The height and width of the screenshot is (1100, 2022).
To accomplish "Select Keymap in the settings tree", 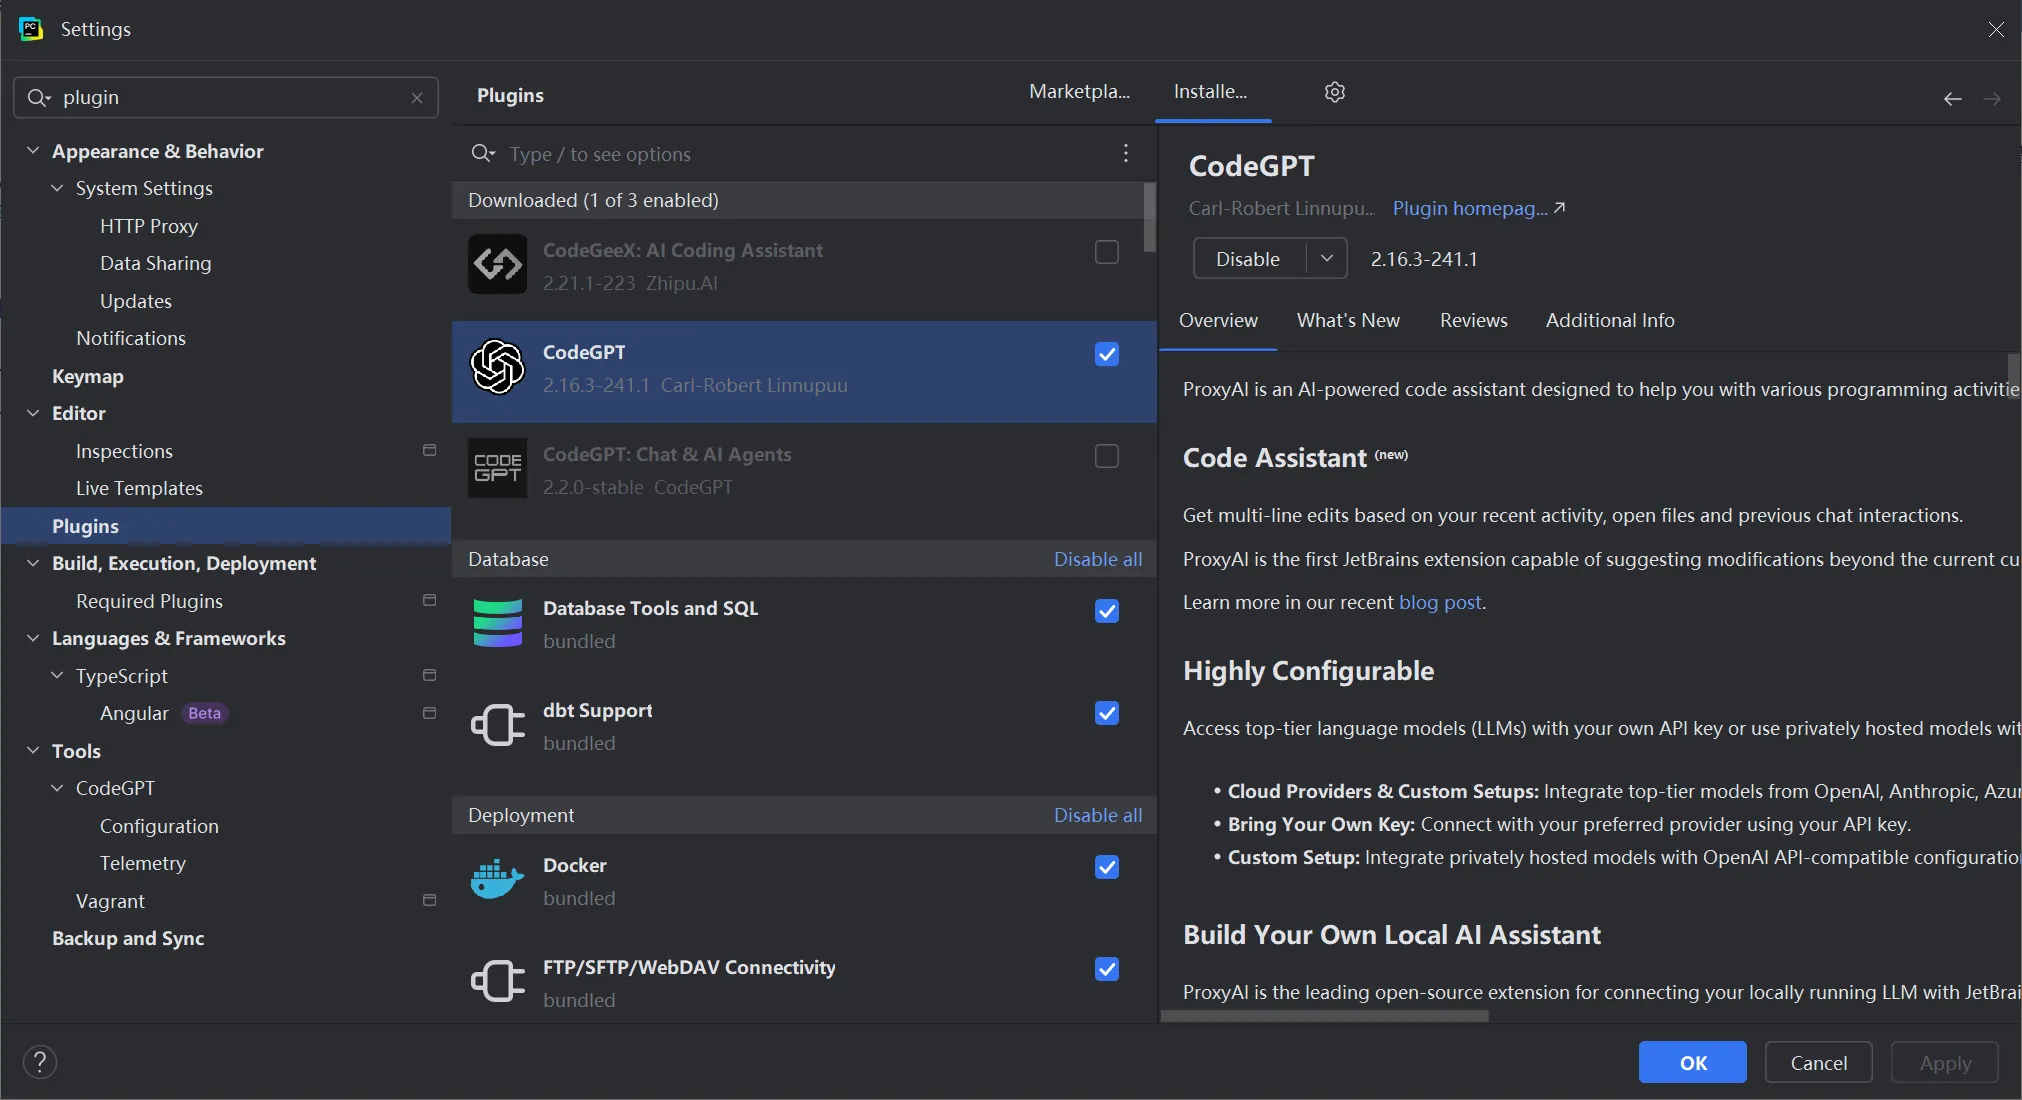I will 88,376.
